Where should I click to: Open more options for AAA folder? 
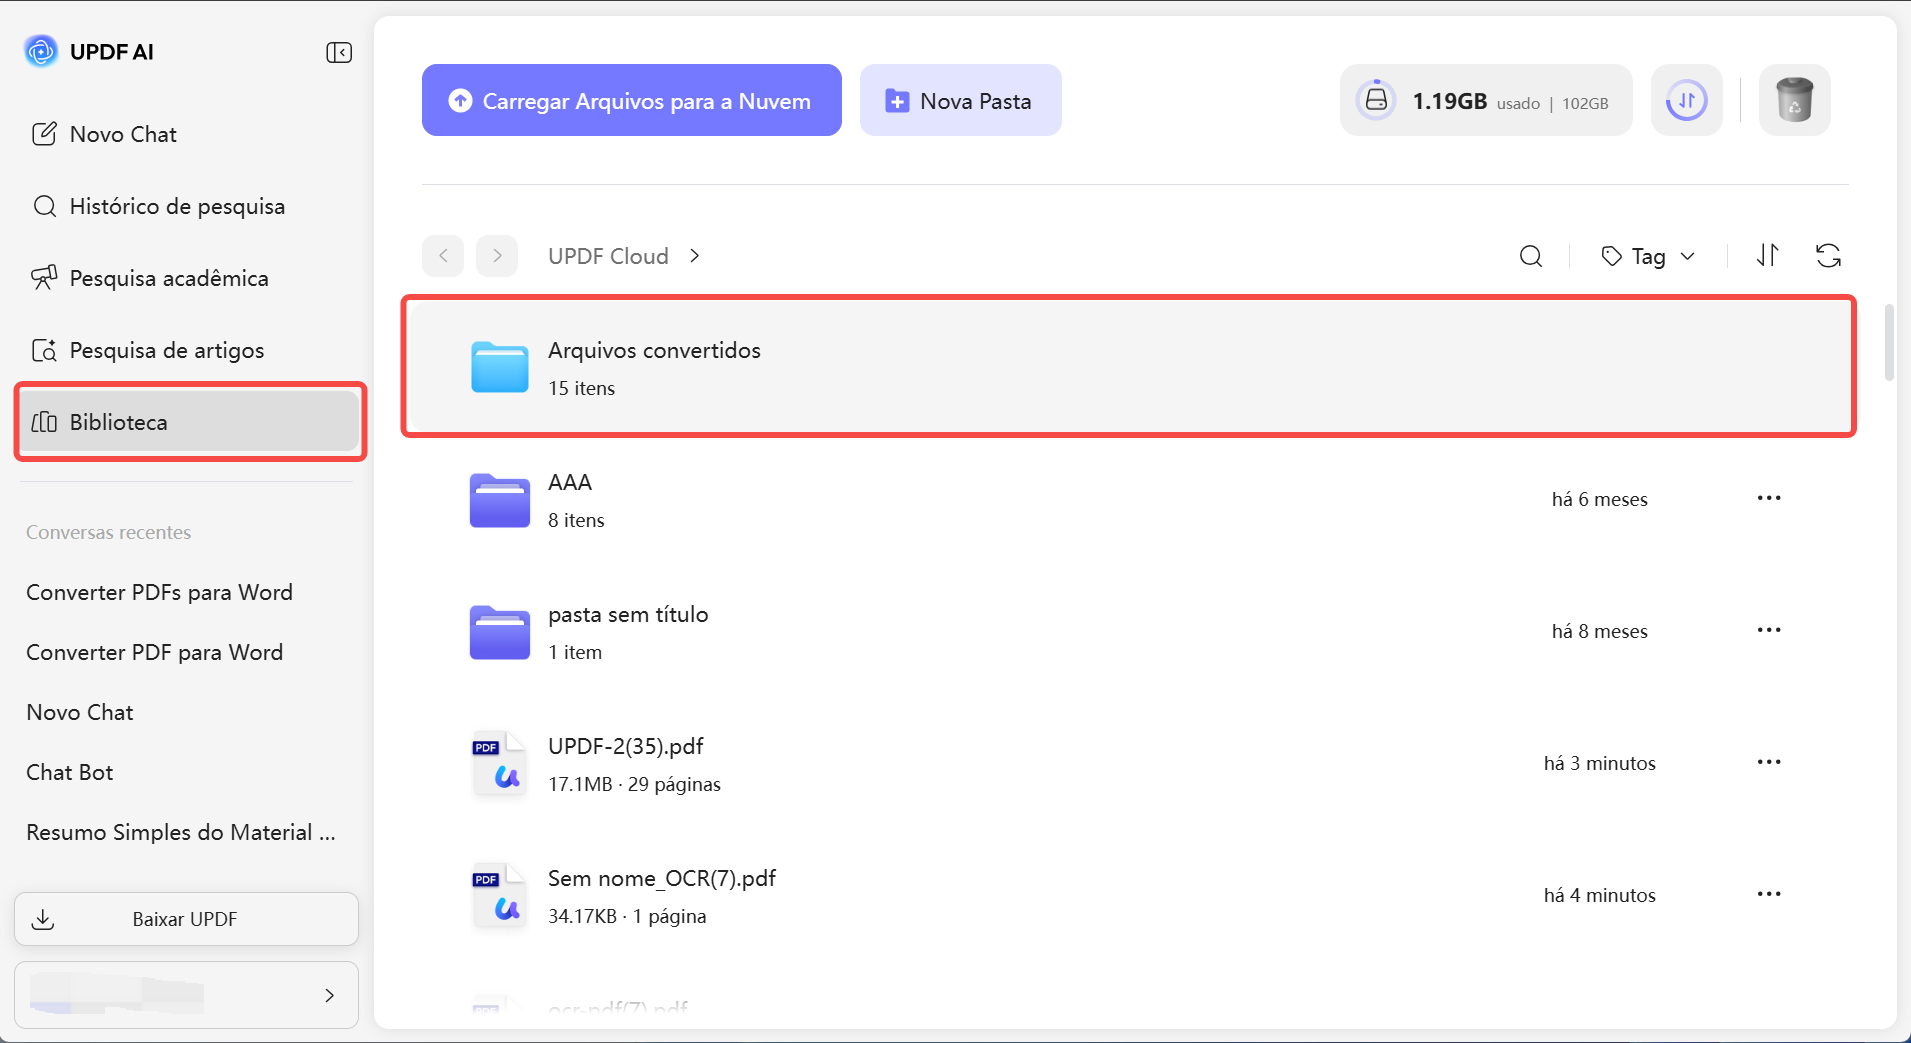pos(1768,498)
